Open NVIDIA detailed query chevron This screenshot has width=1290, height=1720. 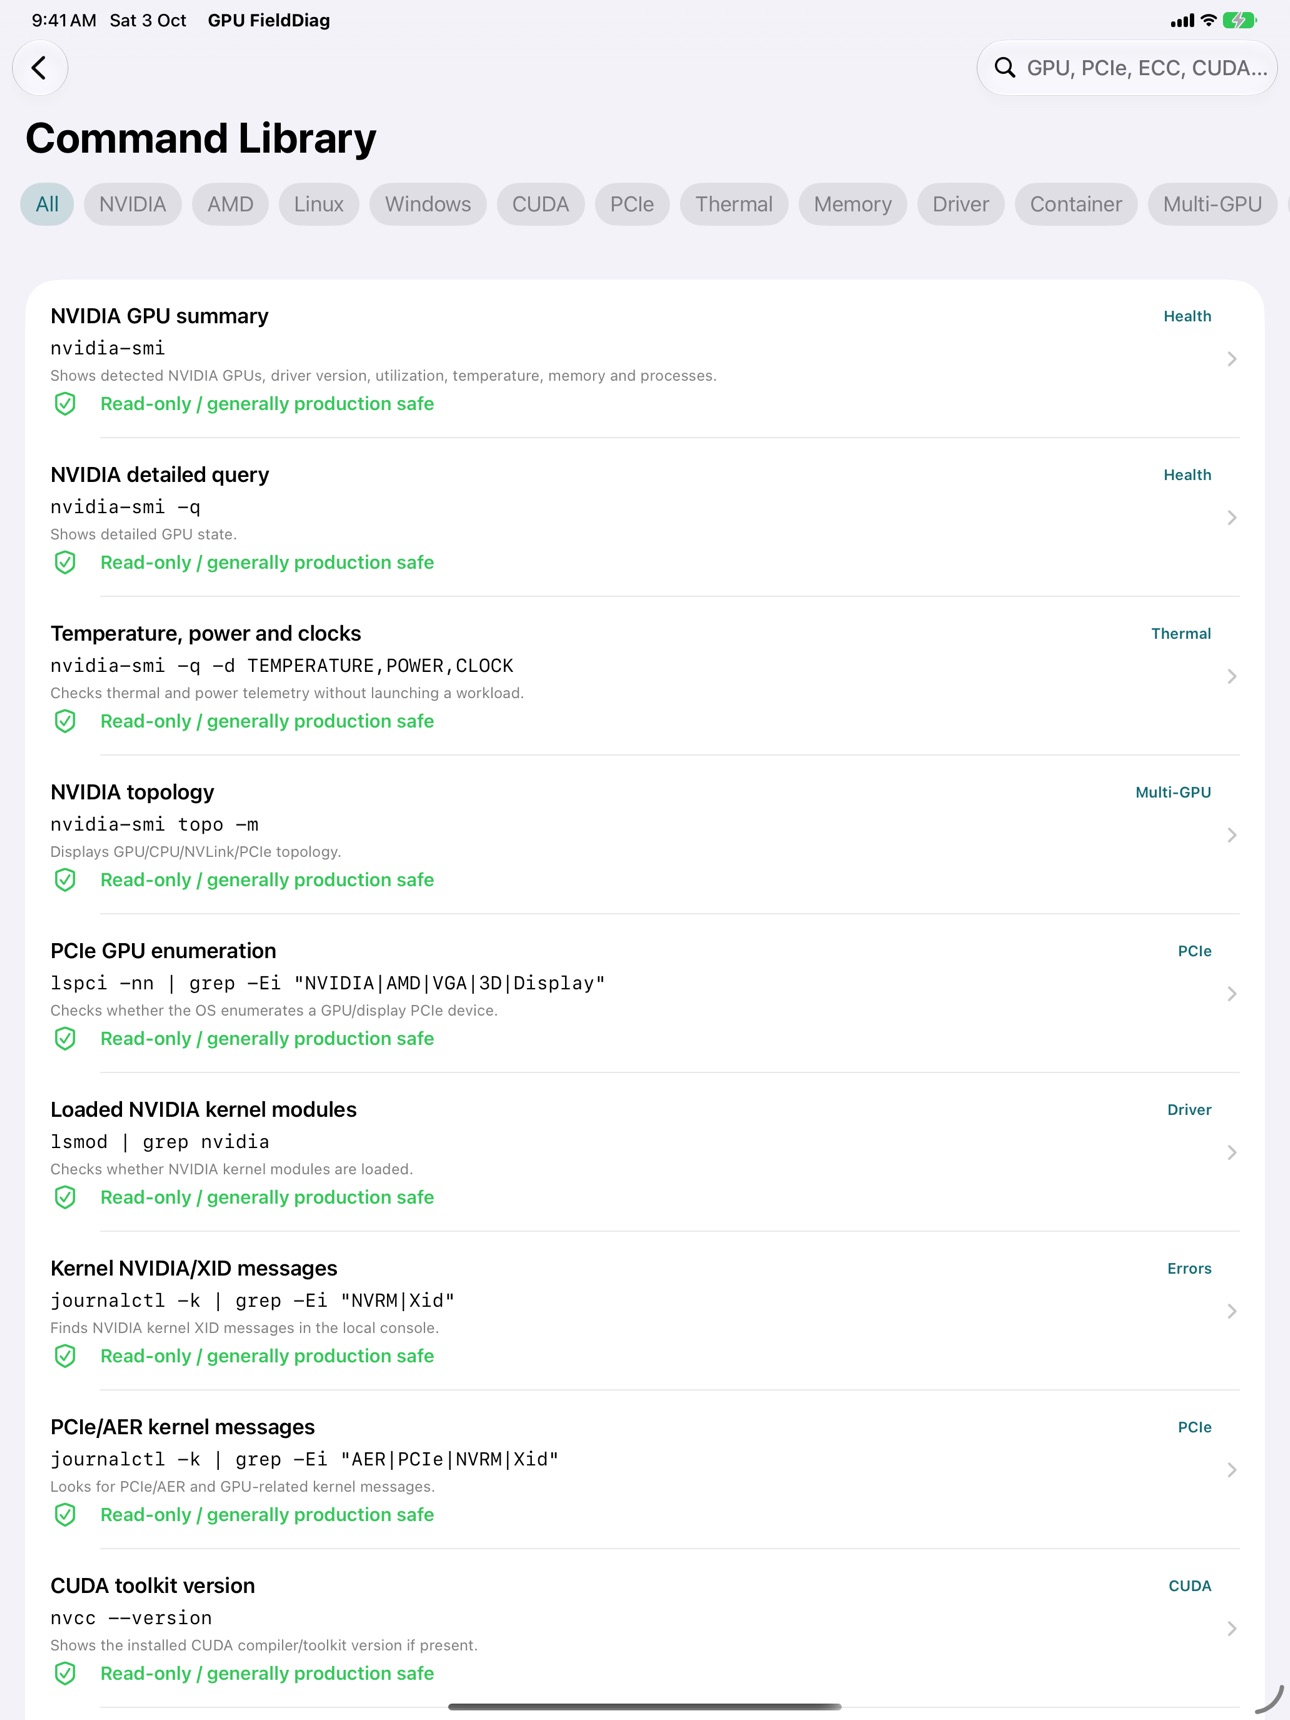1232,518
